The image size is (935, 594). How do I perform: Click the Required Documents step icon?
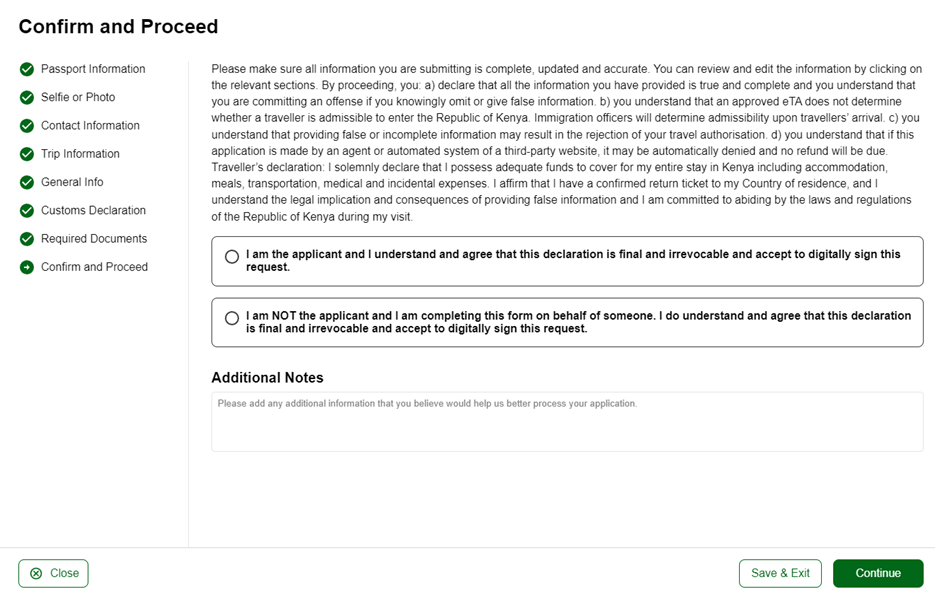pyautogui.click(x=25, y=239)
